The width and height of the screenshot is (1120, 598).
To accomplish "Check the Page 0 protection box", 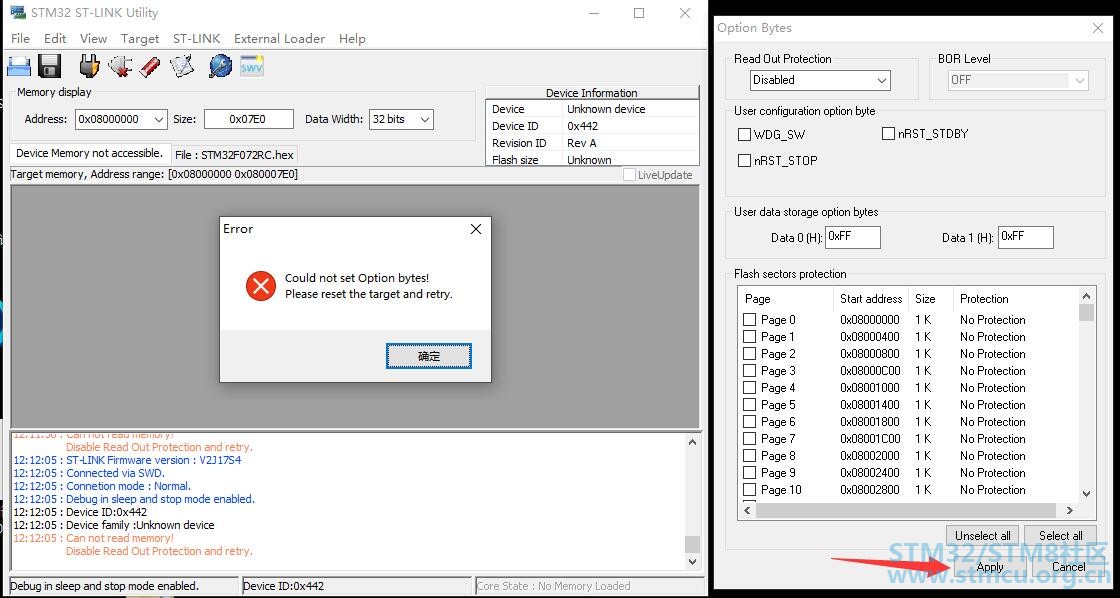I will coord(749,319).
